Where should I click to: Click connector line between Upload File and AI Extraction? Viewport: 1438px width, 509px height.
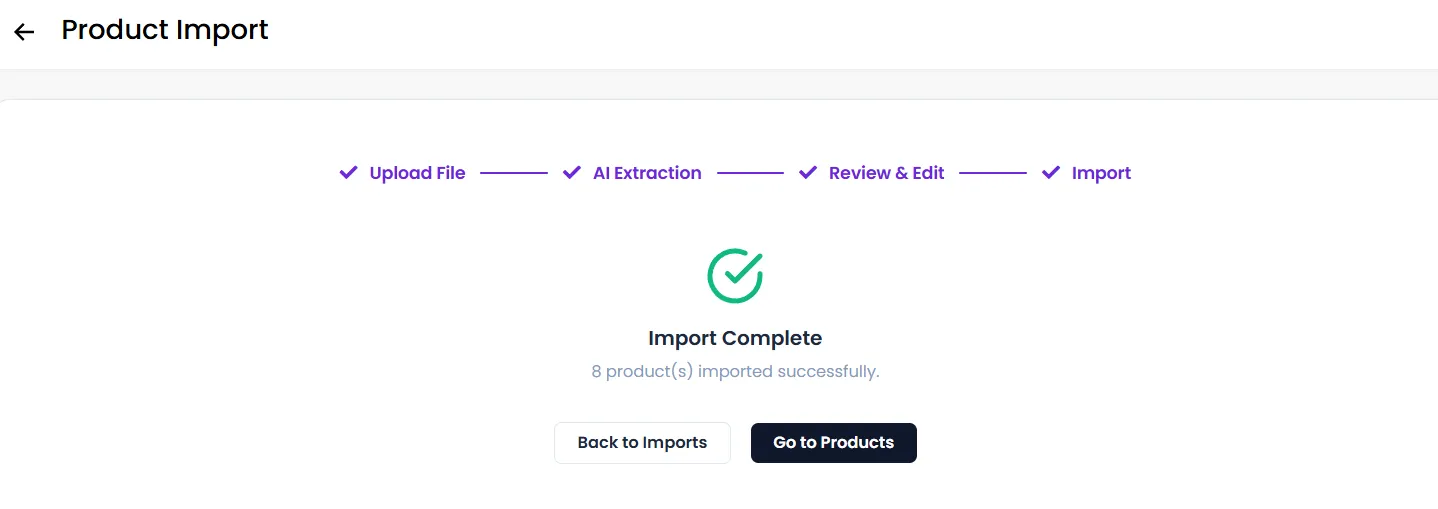click(x=514, y=173)
